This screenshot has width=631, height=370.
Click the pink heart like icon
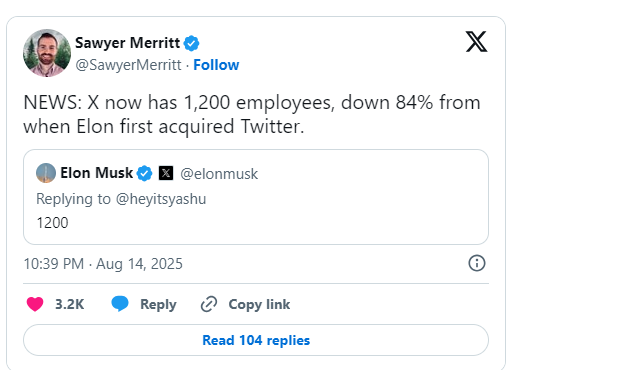click(35, 304)
